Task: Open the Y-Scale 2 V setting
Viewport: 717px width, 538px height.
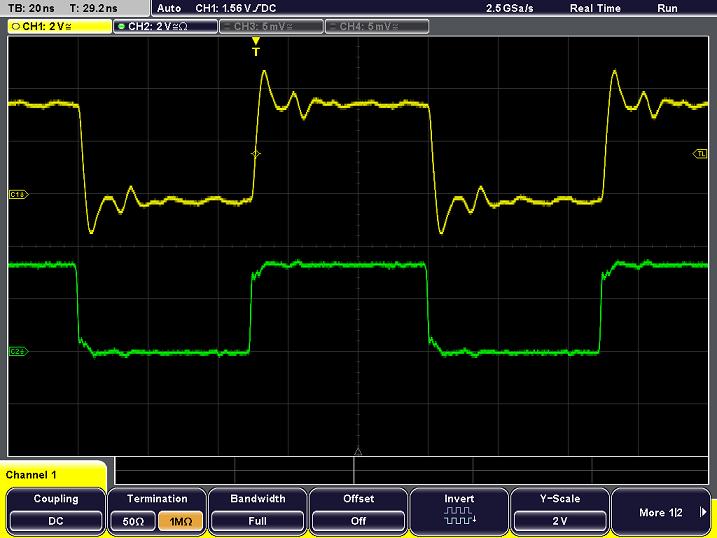Action: pos(559,519)
